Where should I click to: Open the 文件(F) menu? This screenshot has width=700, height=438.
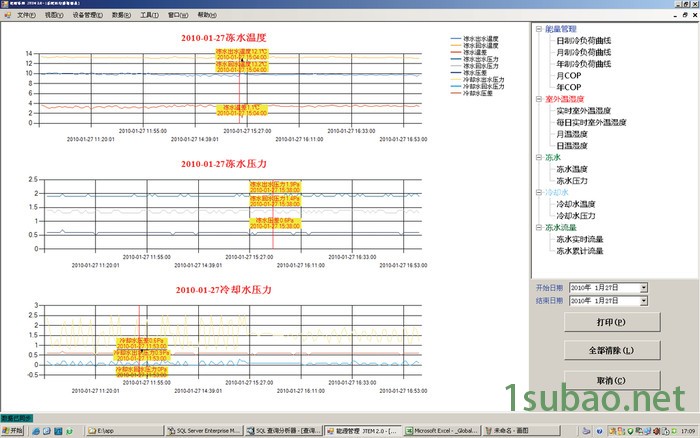click(x=25, y=16)
